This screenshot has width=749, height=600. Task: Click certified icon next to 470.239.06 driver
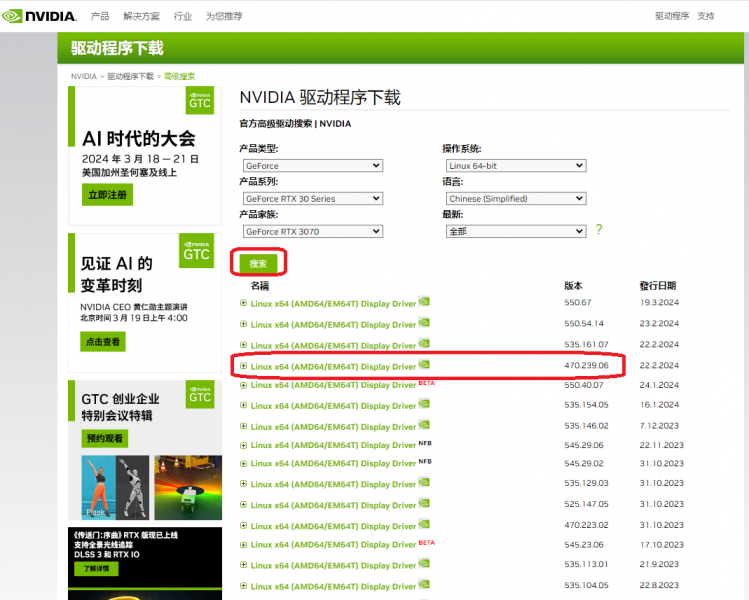pos(424,364)
